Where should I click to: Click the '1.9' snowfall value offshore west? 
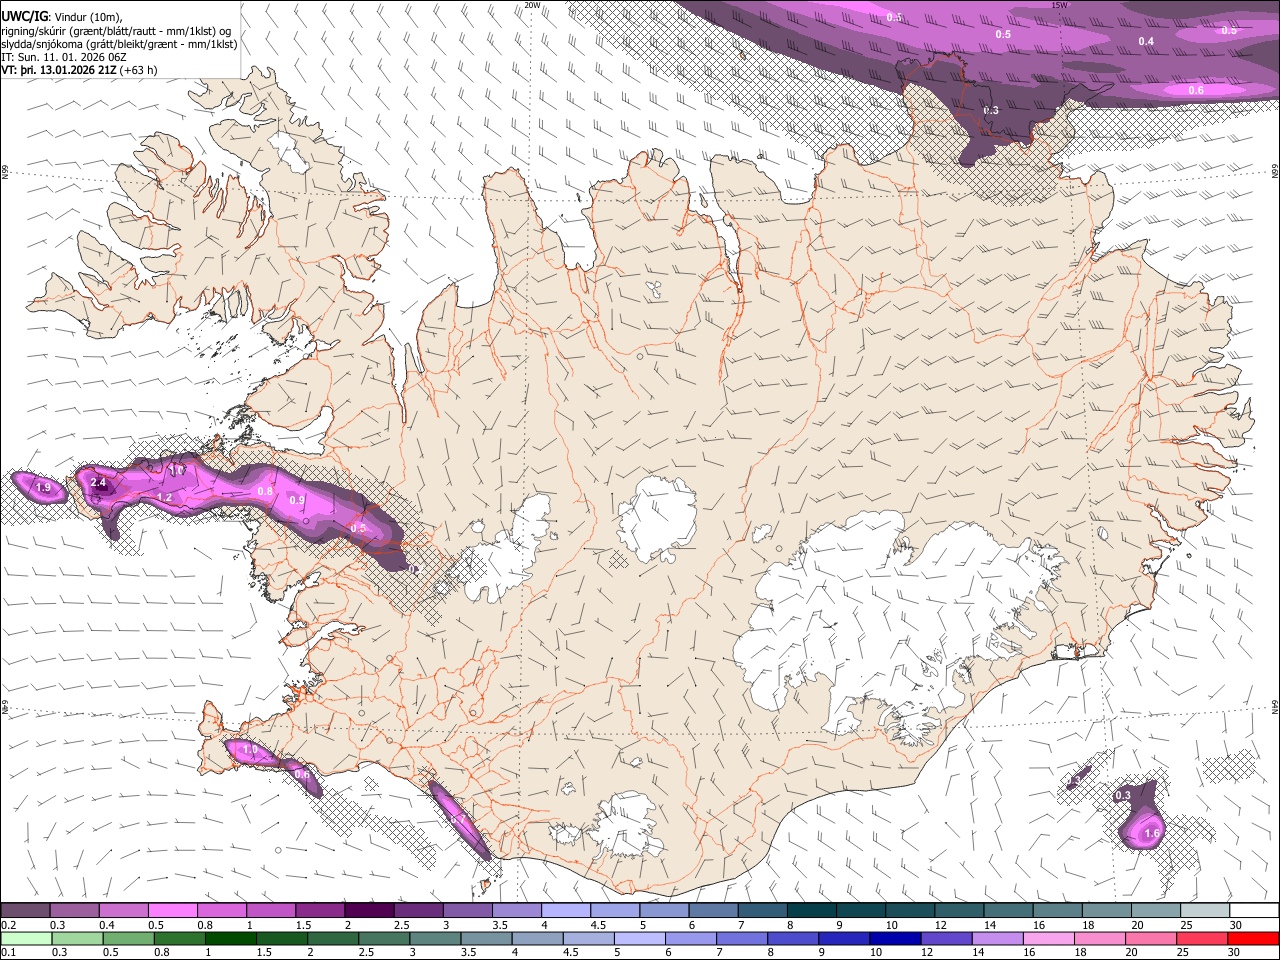43,487
